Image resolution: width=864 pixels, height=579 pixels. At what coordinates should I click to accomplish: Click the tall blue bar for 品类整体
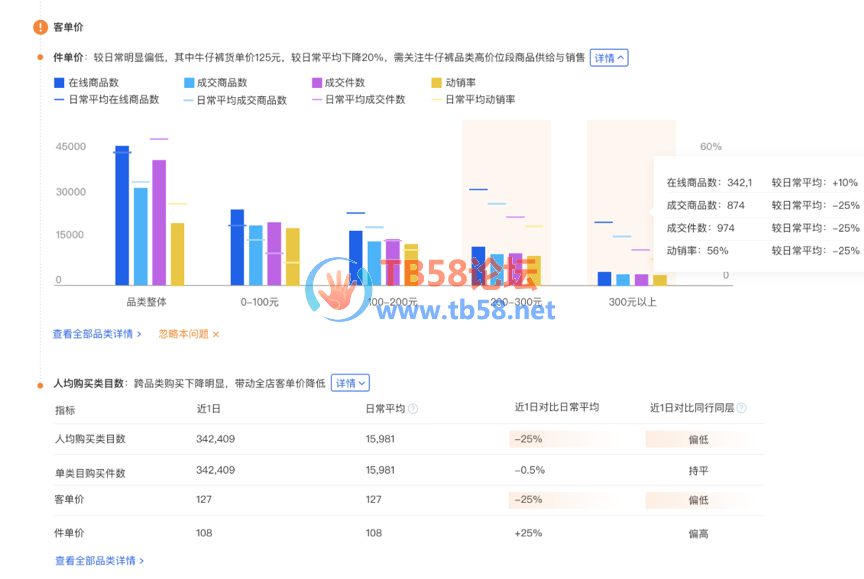pyautogui.click(x=122, y=216)
